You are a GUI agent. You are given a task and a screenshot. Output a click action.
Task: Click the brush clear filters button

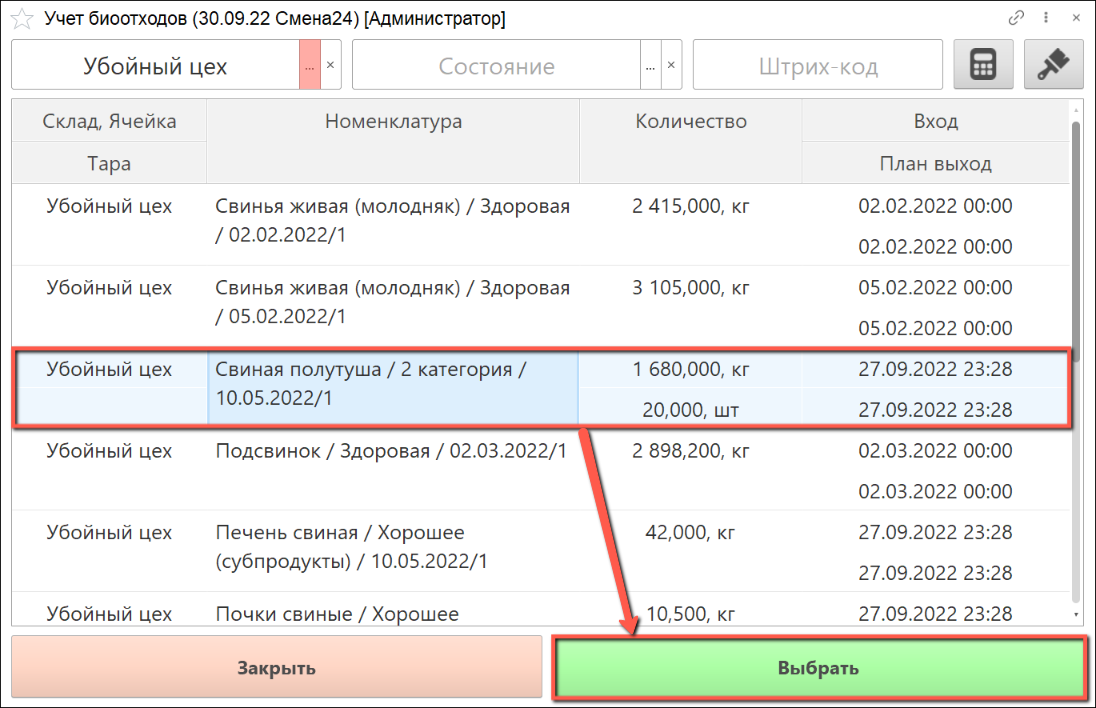click(x=1053, y=66)
